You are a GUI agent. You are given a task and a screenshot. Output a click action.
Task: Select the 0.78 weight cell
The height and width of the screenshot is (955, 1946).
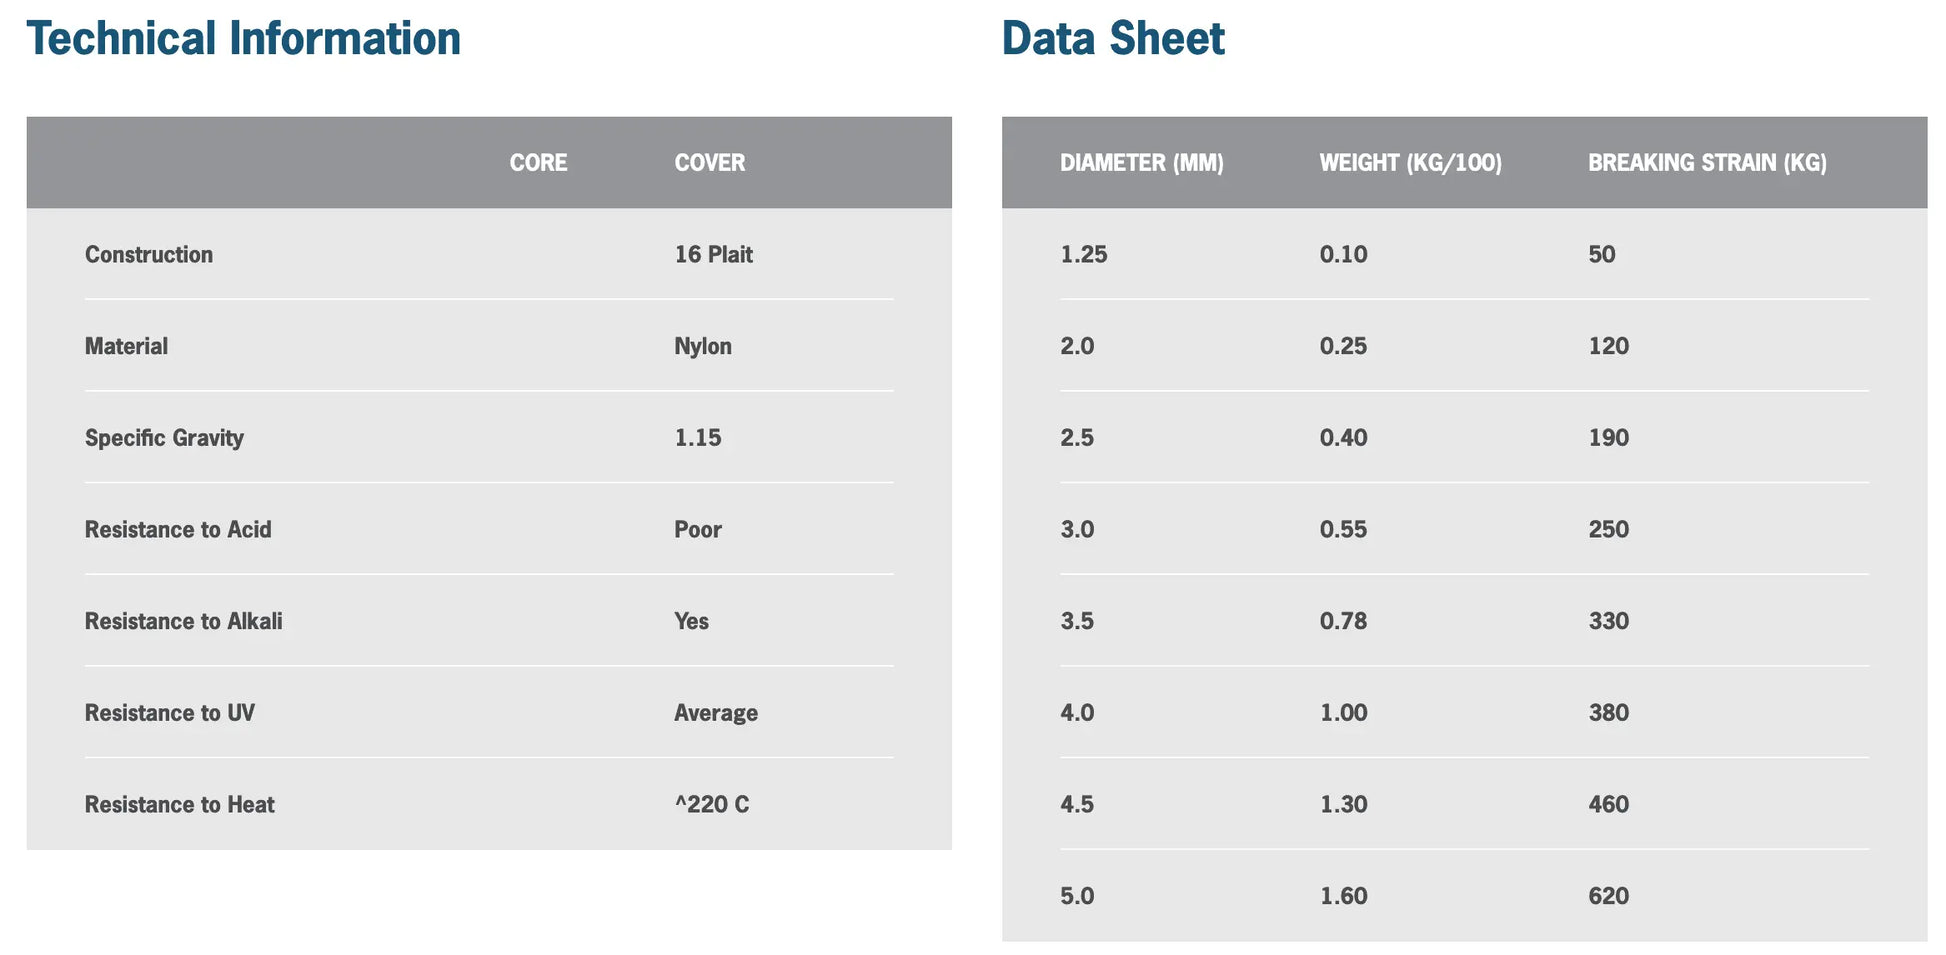click(1343, 622)
